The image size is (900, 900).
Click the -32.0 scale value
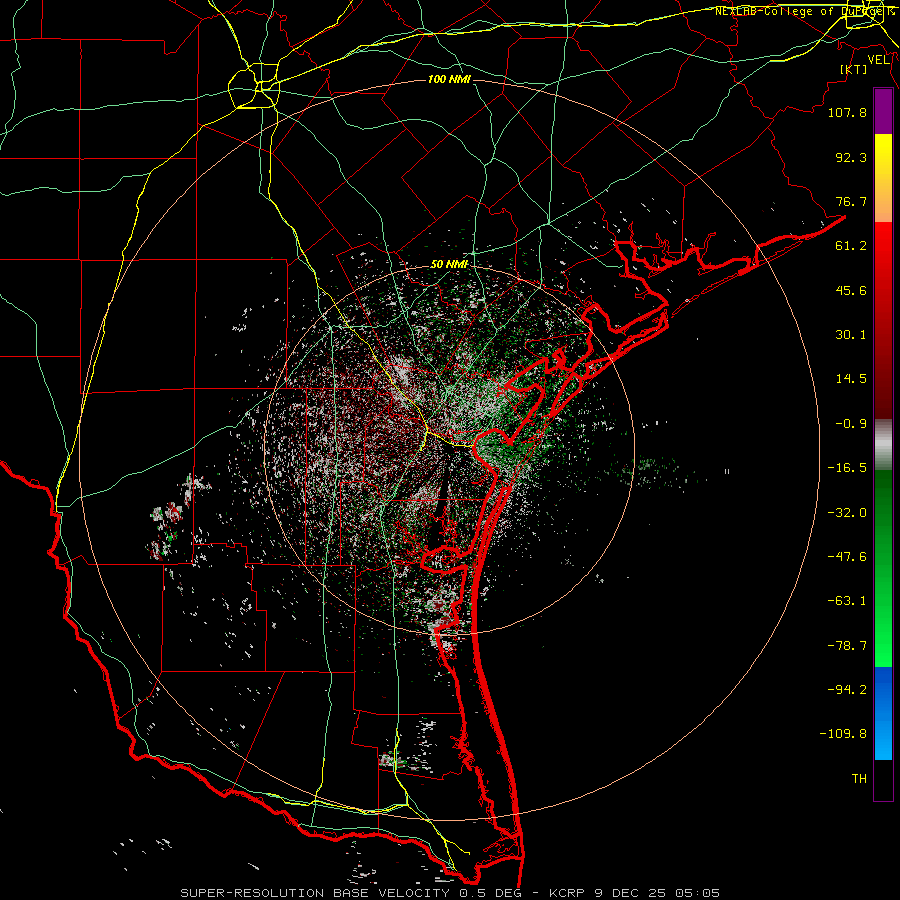click(847, 513)
